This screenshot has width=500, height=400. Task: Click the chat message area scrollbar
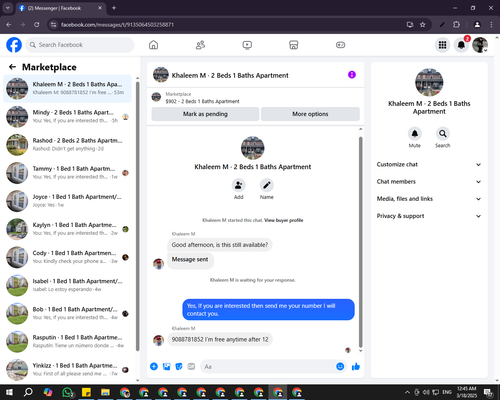[x=360, y=242]
